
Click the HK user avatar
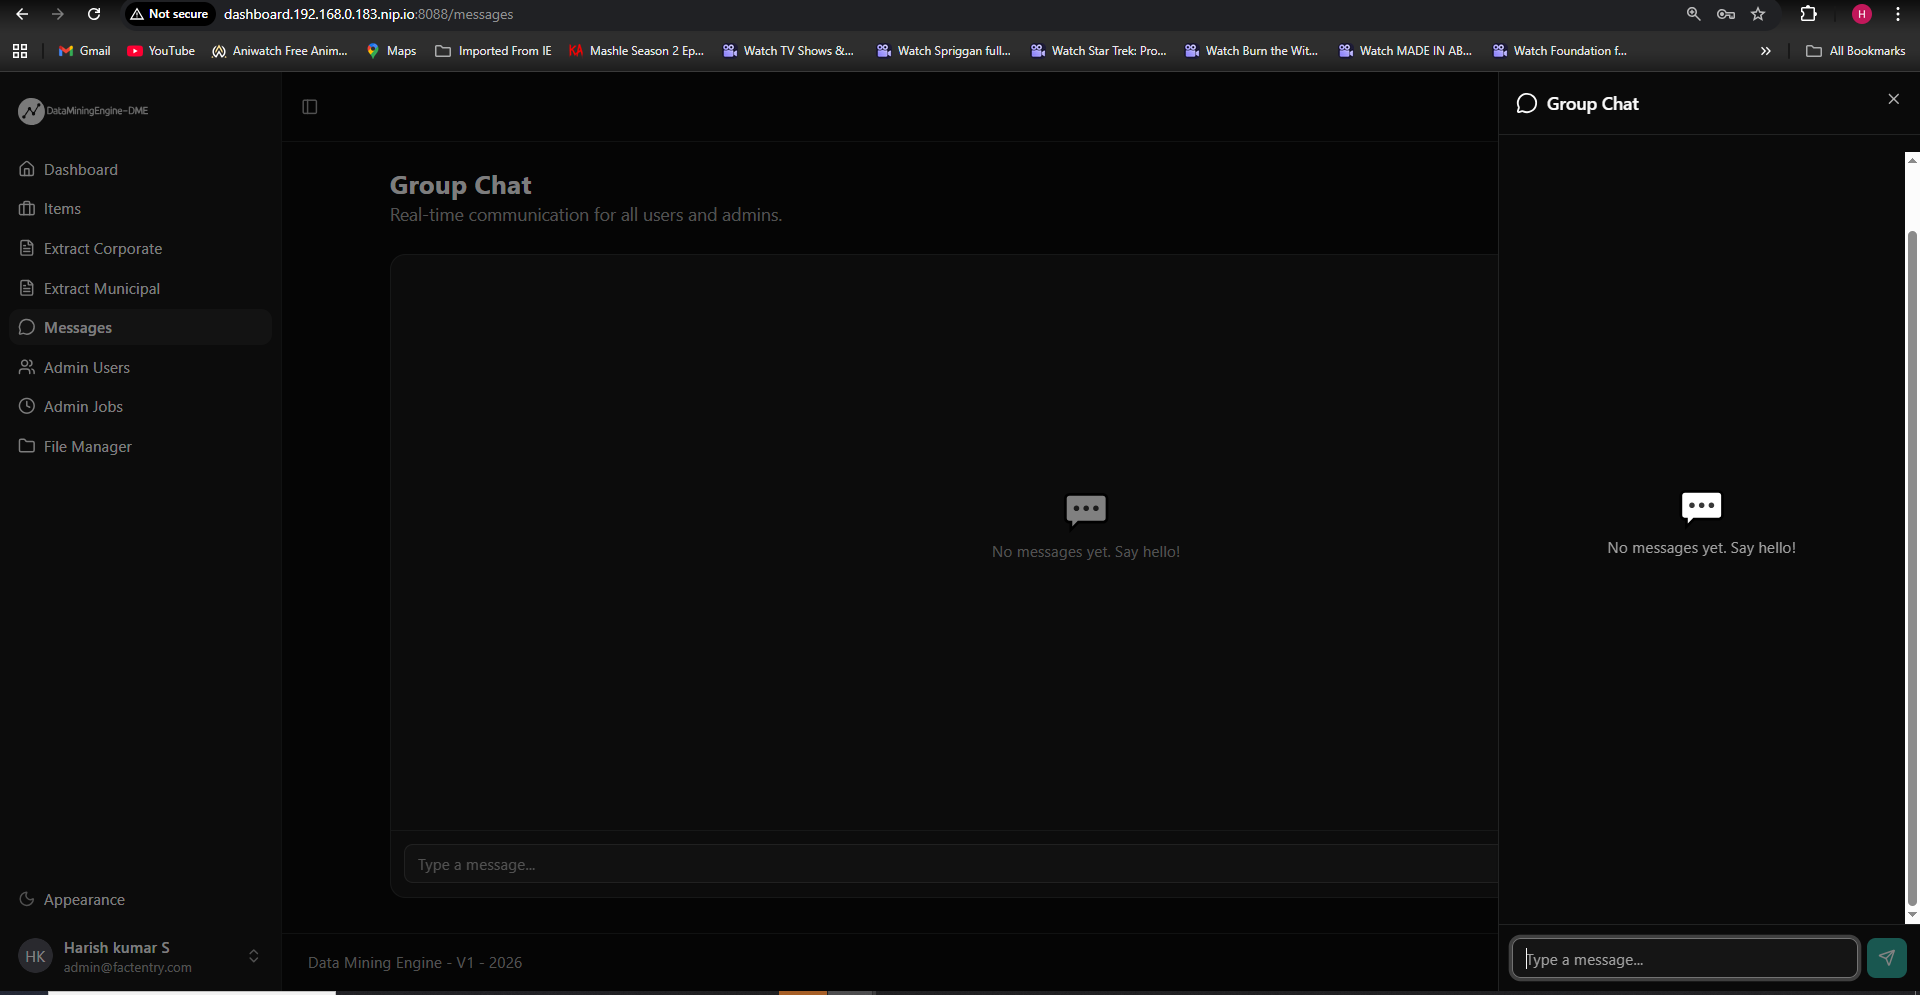coord(35,957)
